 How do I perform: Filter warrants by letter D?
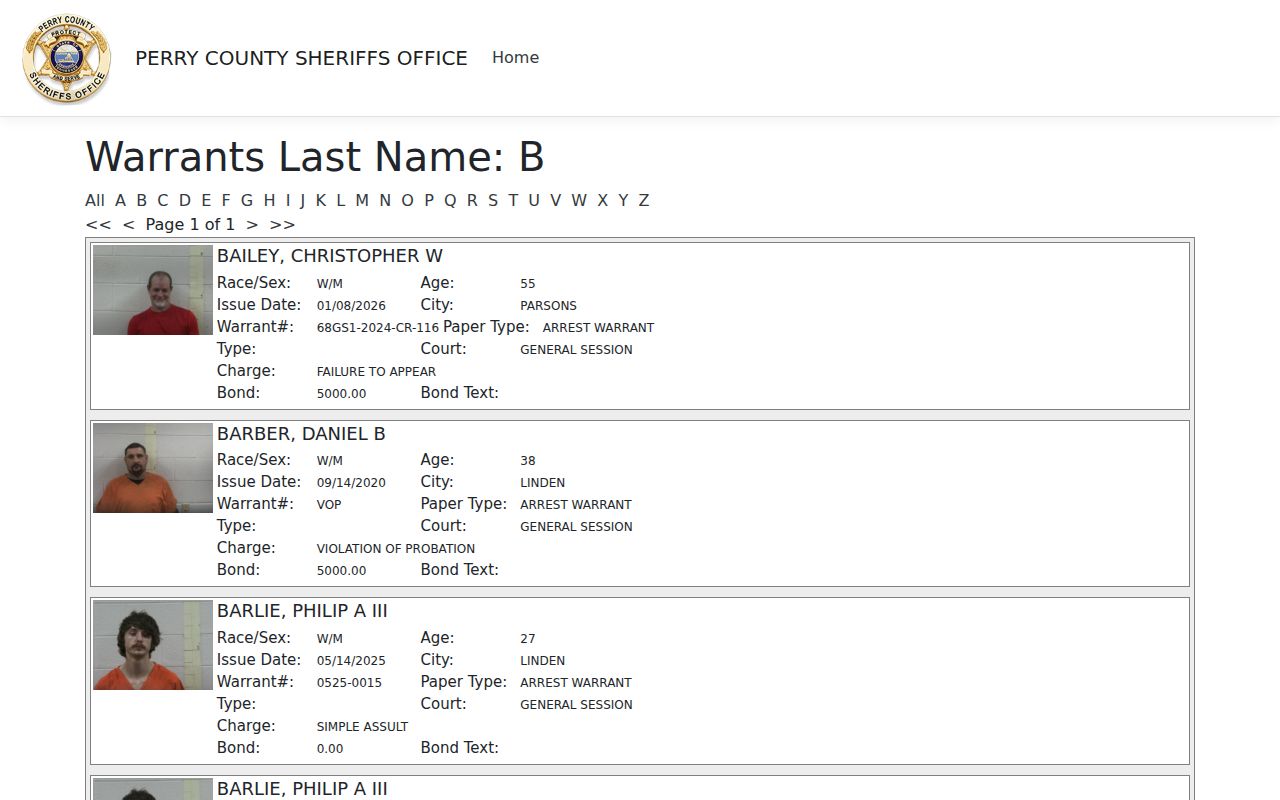[x=184, y=200]
